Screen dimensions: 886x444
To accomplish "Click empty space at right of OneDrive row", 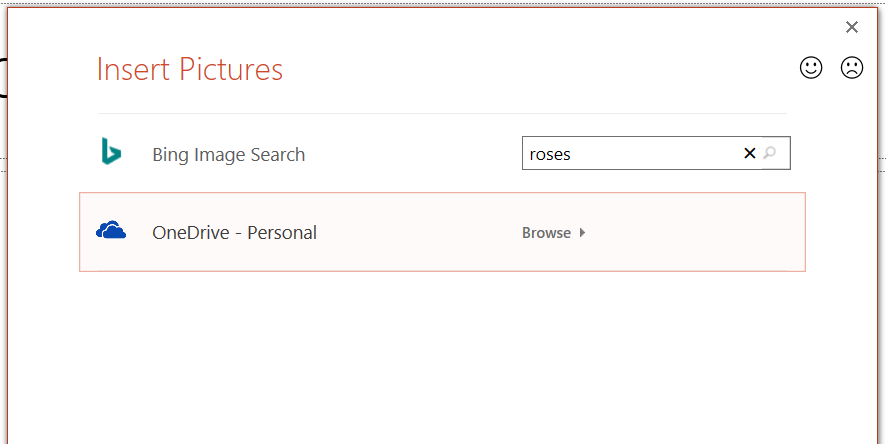I will point(700,233).
